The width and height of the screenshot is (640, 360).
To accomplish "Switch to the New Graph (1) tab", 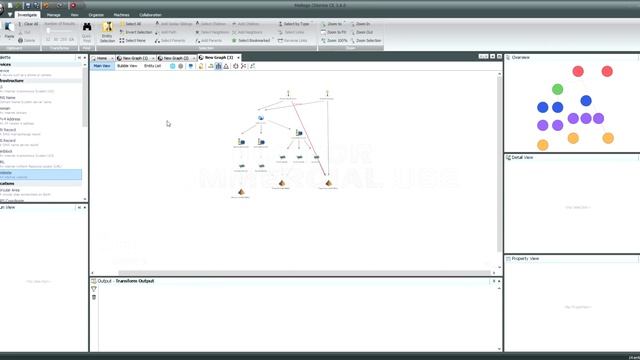I will click(135, 58).
